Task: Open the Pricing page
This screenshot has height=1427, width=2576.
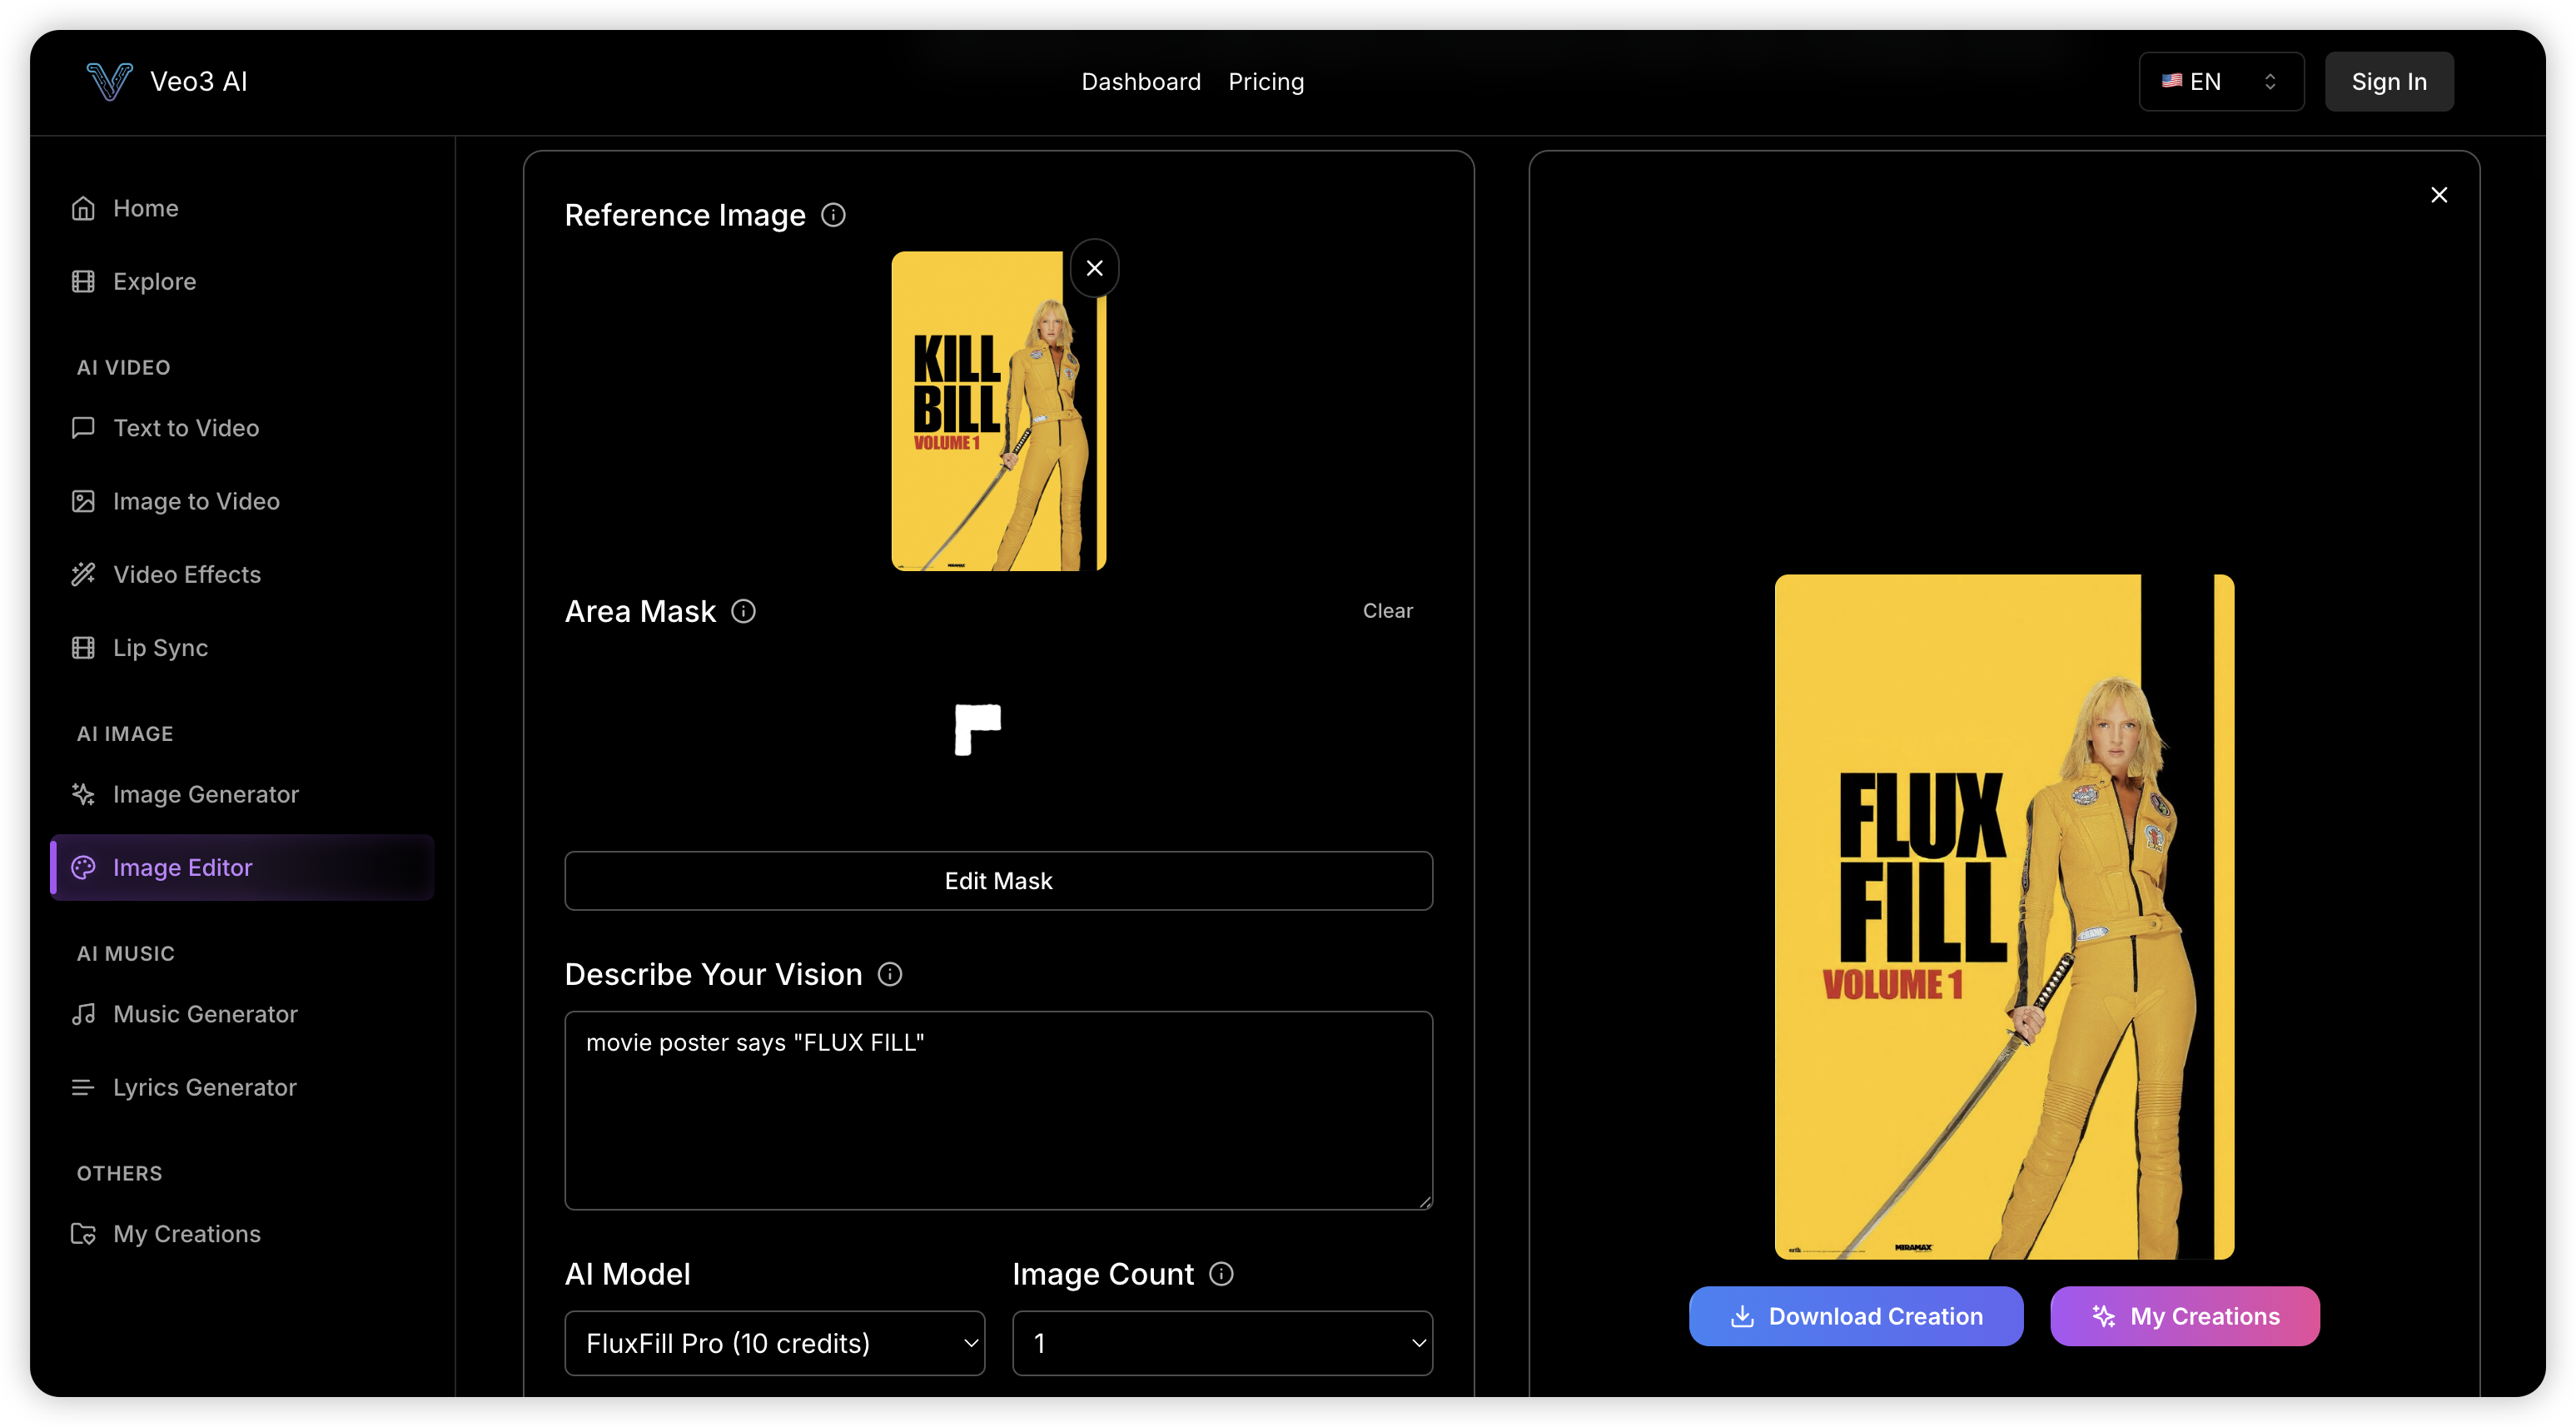Action: pos(1266,81)
